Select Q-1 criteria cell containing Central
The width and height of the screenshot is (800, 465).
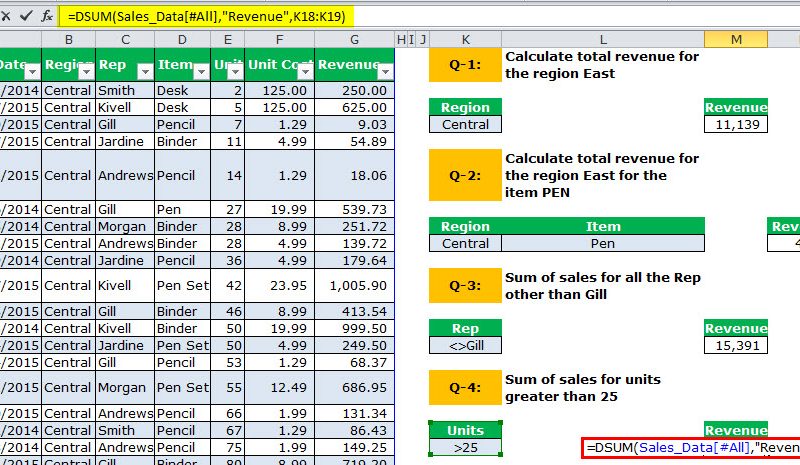pyautogui.click(x=465, y=125)
